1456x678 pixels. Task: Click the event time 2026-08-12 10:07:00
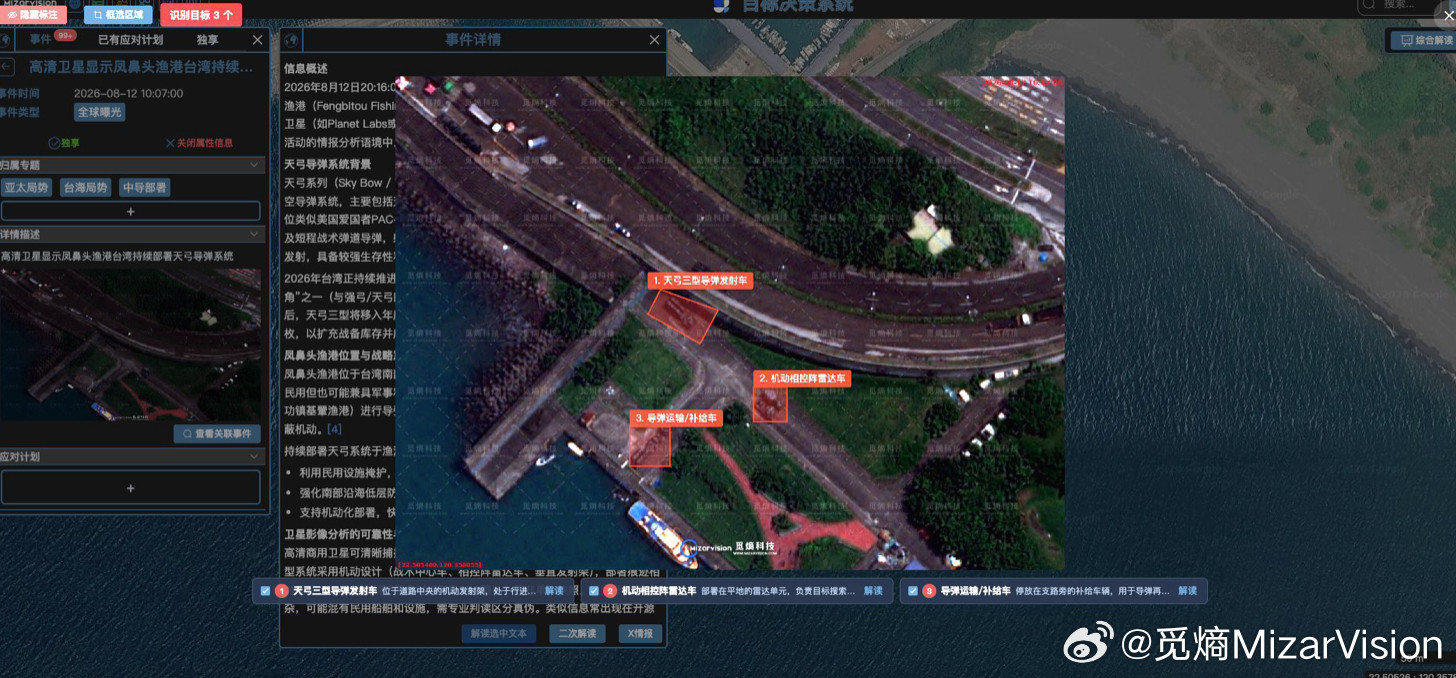[129, 93]
